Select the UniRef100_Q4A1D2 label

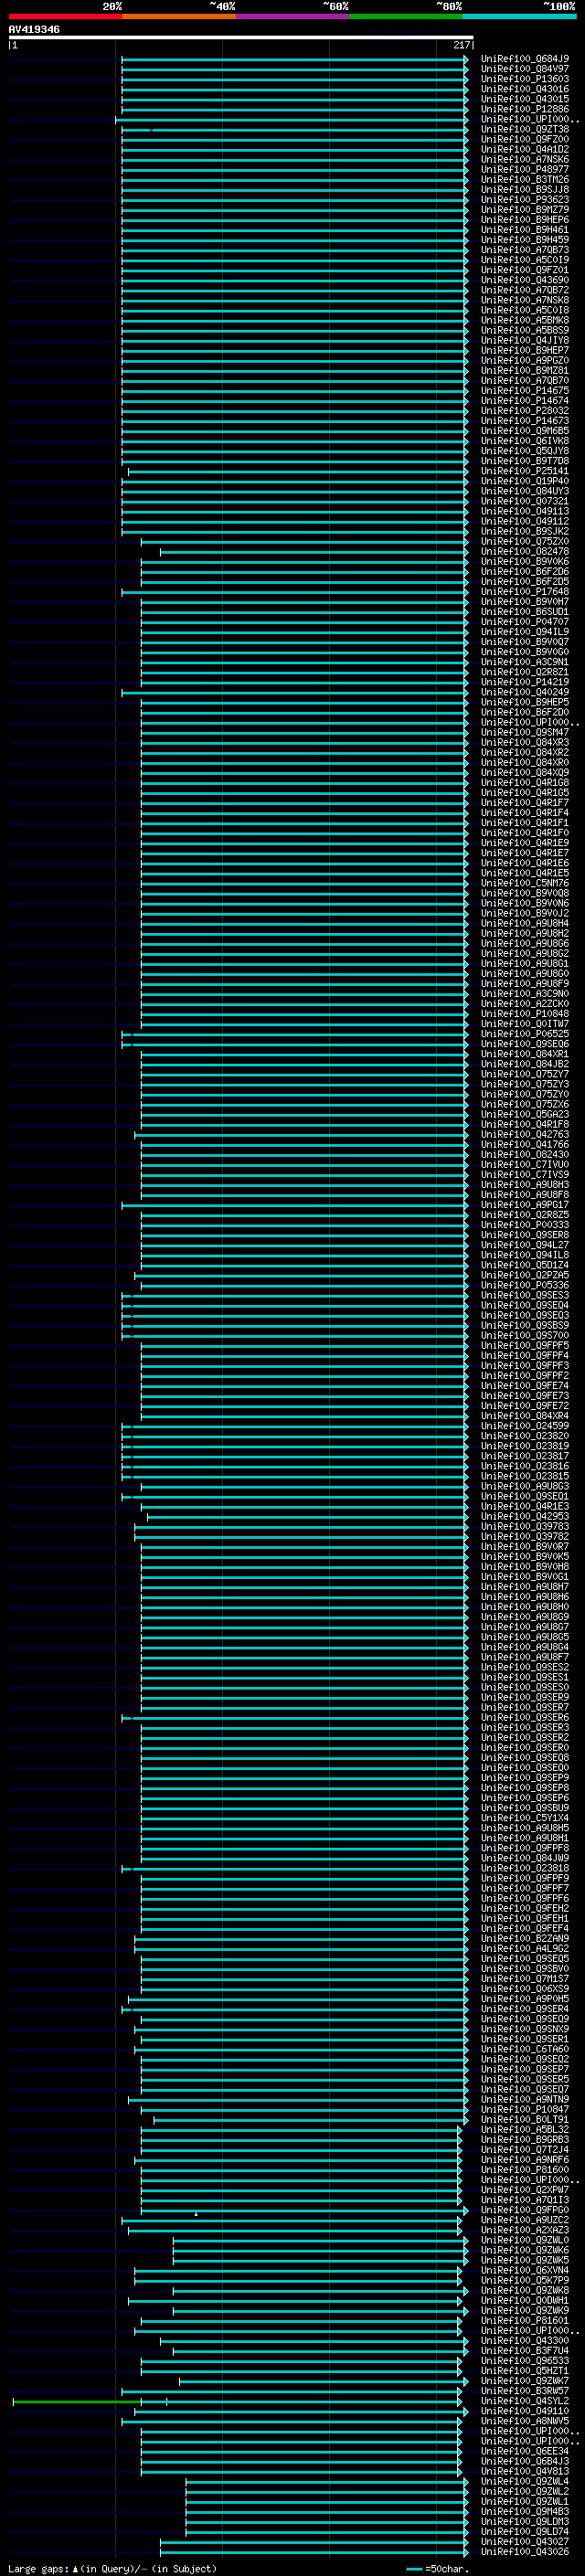tap(525, 149)
